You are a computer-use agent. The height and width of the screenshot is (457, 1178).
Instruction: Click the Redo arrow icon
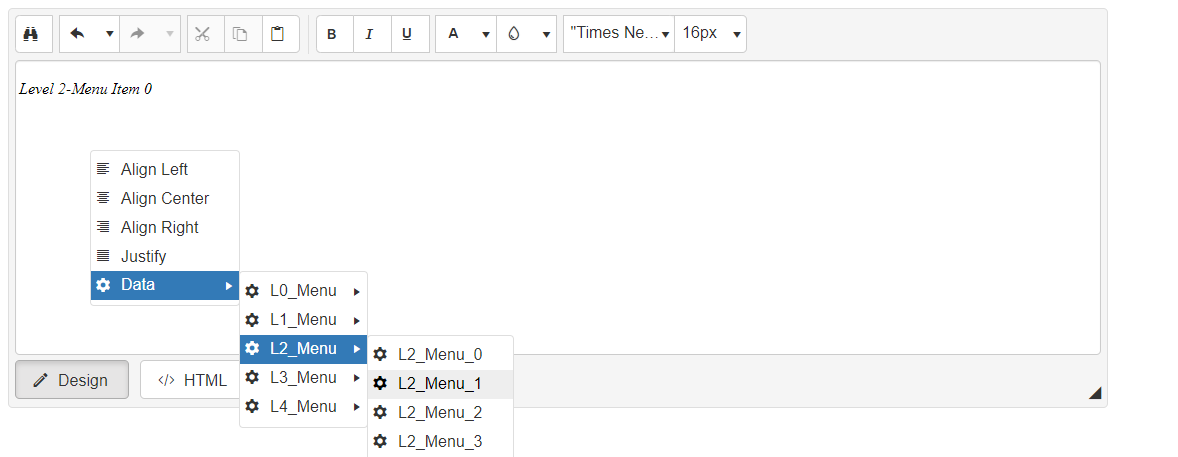coord(138,34)
